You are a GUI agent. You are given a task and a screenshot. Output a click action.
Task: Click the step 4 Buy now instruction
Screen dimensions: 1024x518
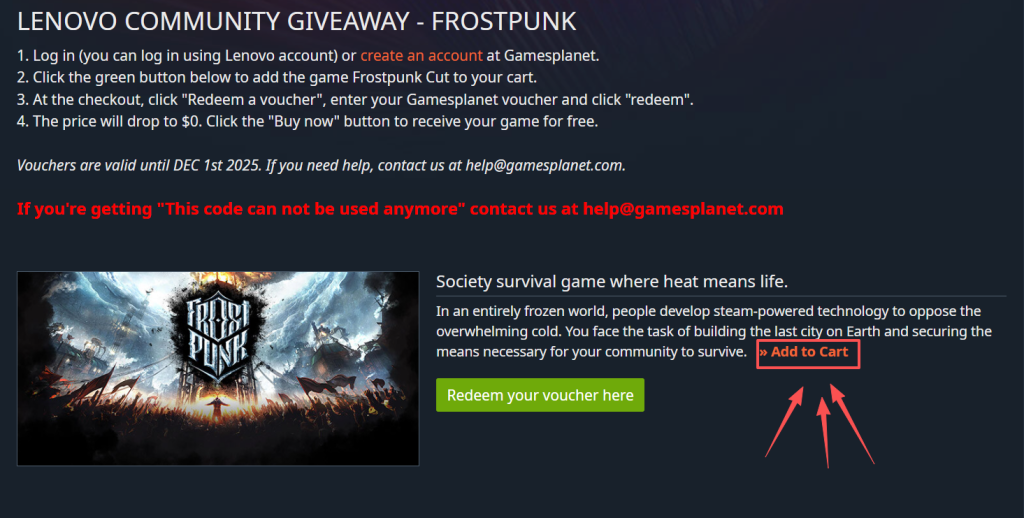pyautogui.click(x=308, y=121)
